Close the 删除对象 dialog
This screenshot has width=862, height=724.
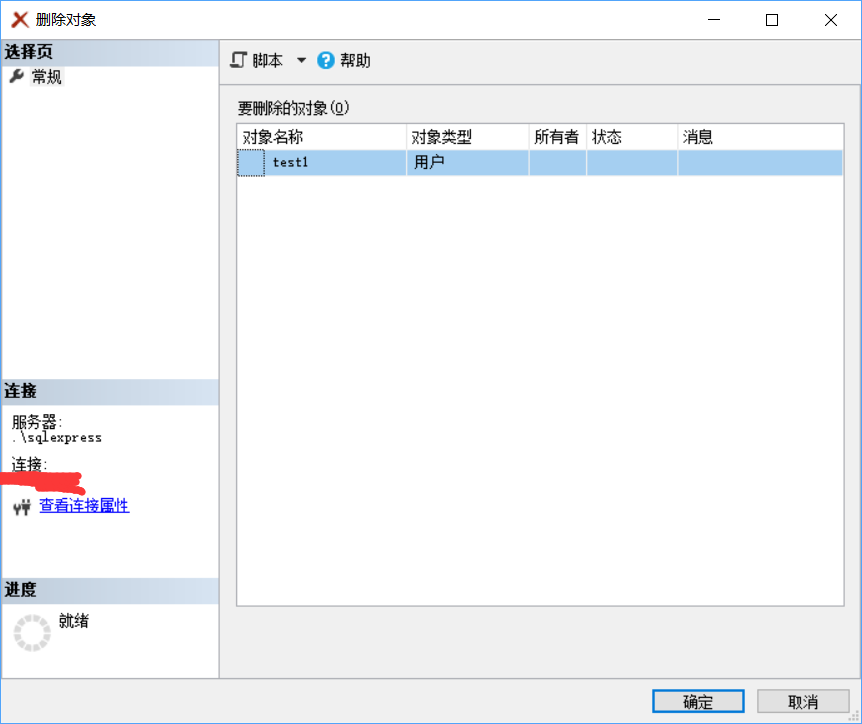coord(831,20)
